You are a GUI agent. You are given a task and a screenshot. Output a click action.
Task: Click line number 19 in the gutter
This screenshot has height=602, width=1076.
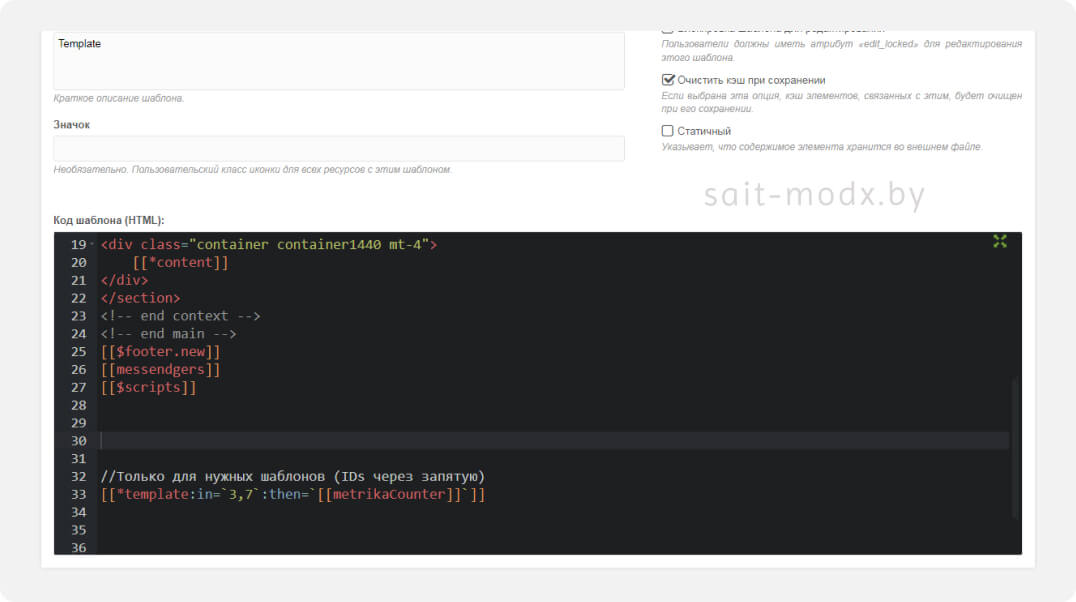click(x=78, y=245)
